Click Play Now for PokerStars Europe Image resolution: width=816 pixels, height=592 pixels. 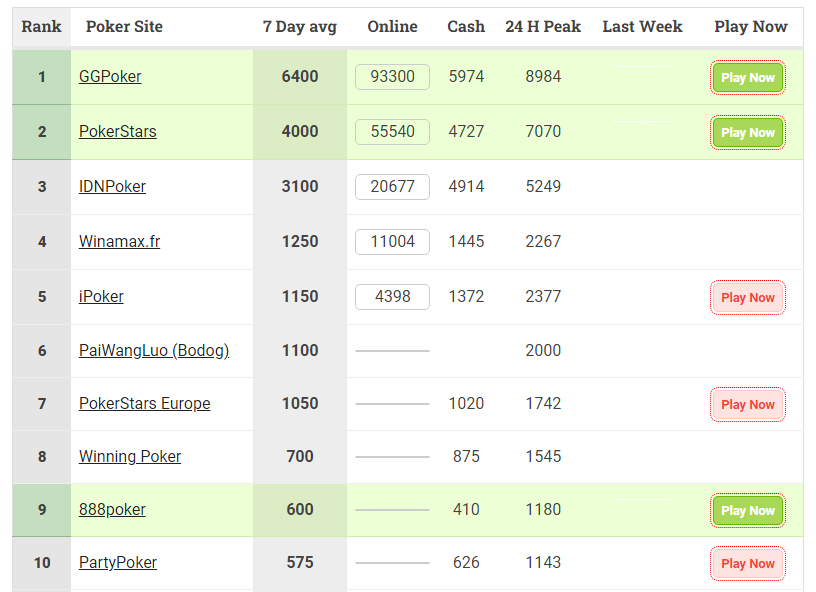(747, 405)
